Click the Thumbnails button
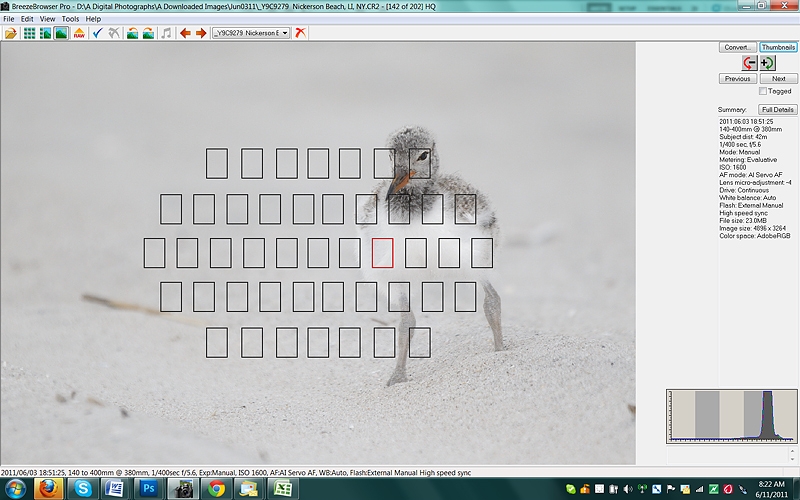Image resolution: width=800 pixels, height=500 pixels. 778,47
